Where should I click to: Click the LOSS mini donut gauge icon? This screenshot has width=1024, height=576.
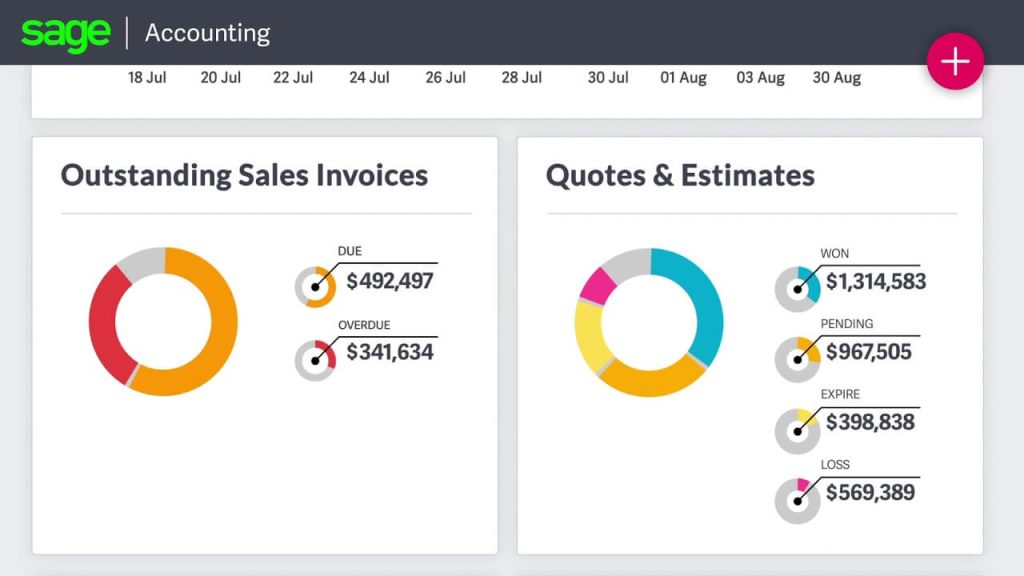point(797,501)
